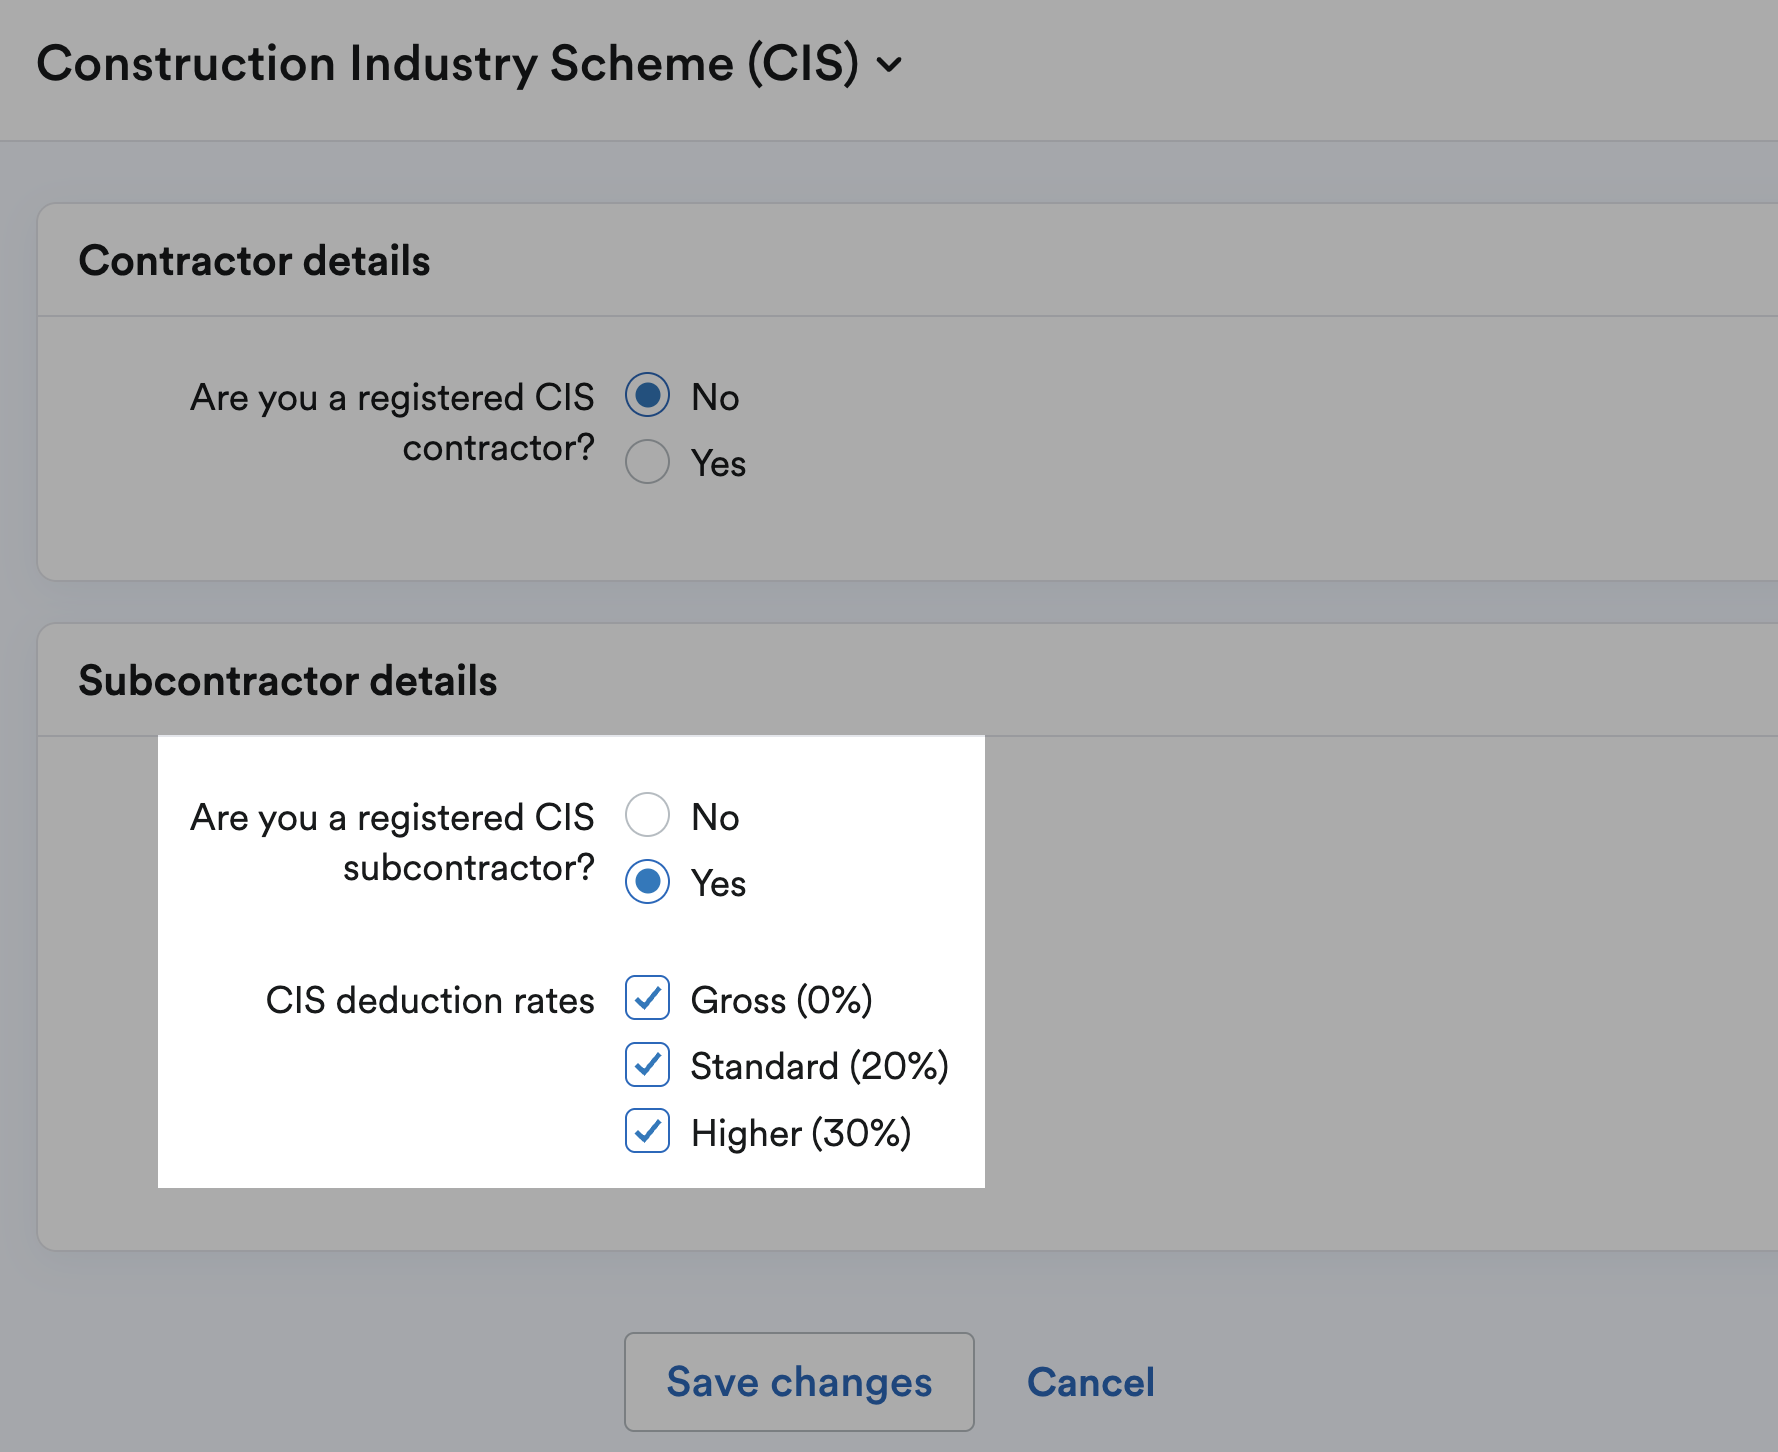Uncheck the Gross (0%) deduction rate
1778x1452 pixels.
tap(647, 998)
